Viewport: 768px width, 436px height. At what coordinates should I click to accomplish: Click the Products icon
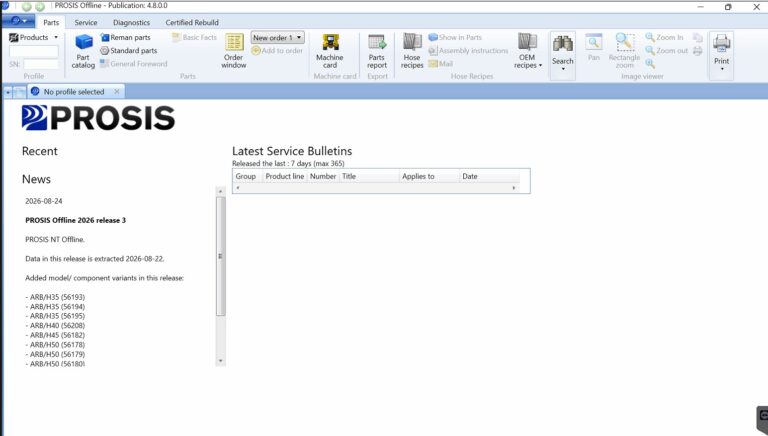pos(14,37)
